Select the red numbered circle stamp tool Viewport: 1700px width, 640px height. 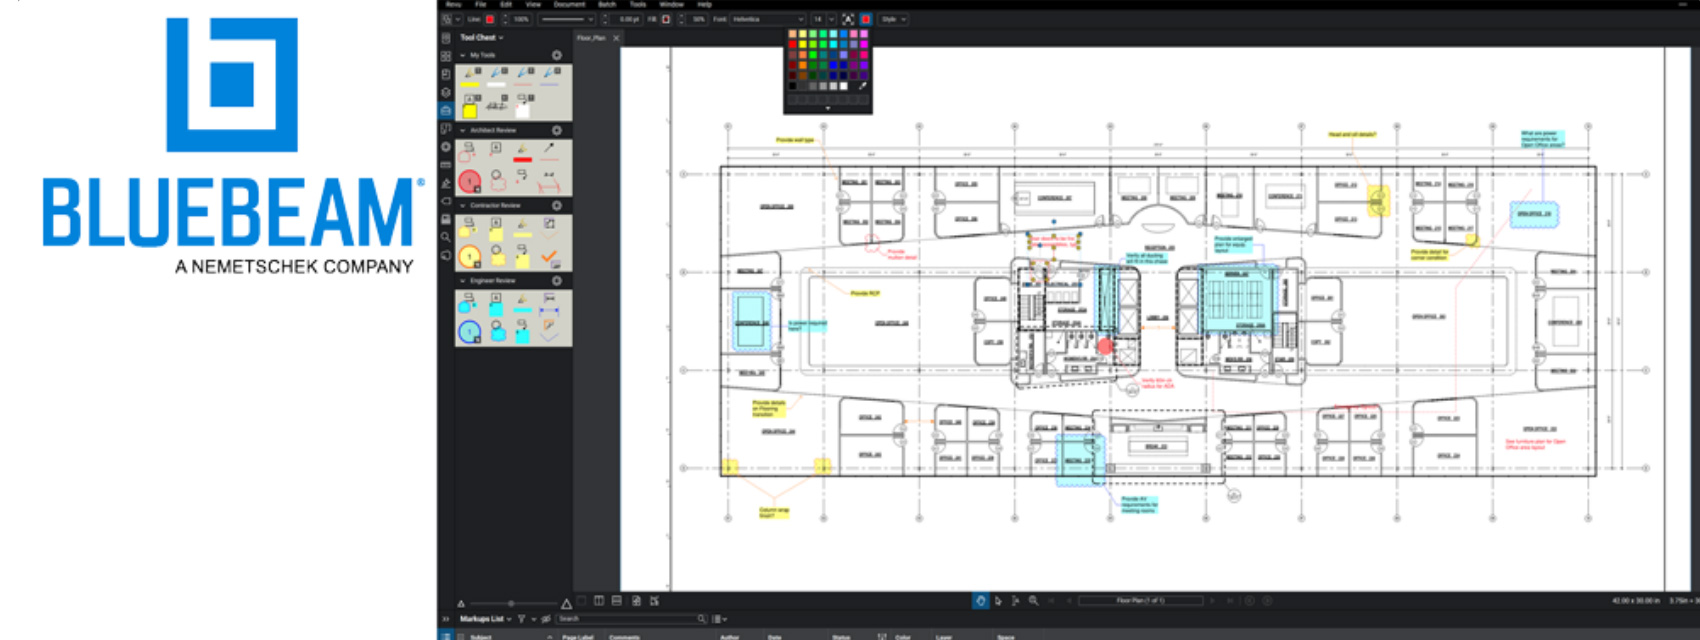pyautogui.click(x=469, y=182)
